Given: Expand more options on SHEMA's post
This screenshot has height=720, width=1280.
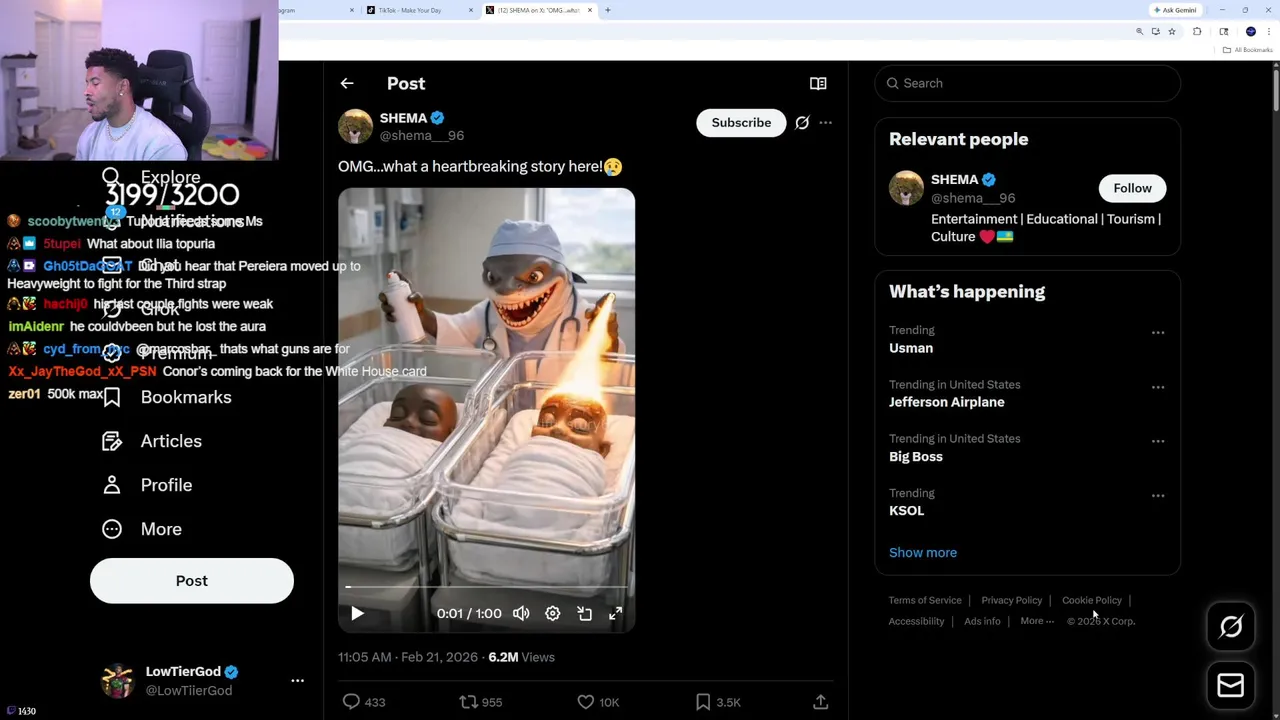Looking at the screenshot, I should tap(825, 123).
